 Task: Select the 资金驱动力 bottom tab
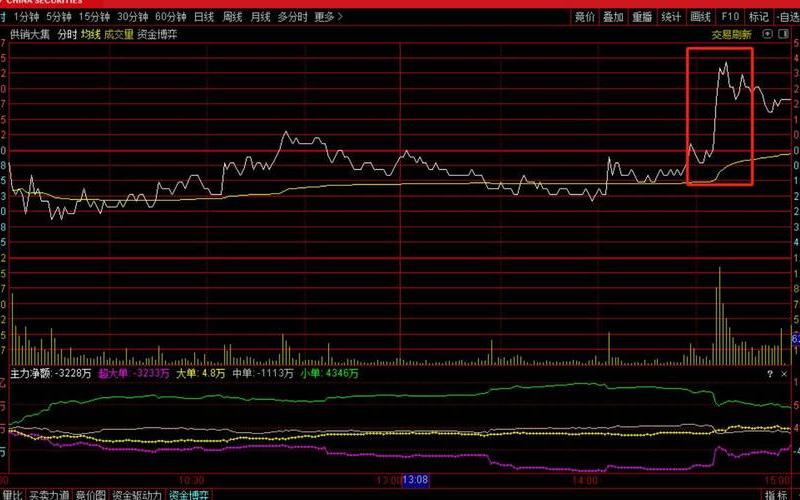click(x=137, y=494)
